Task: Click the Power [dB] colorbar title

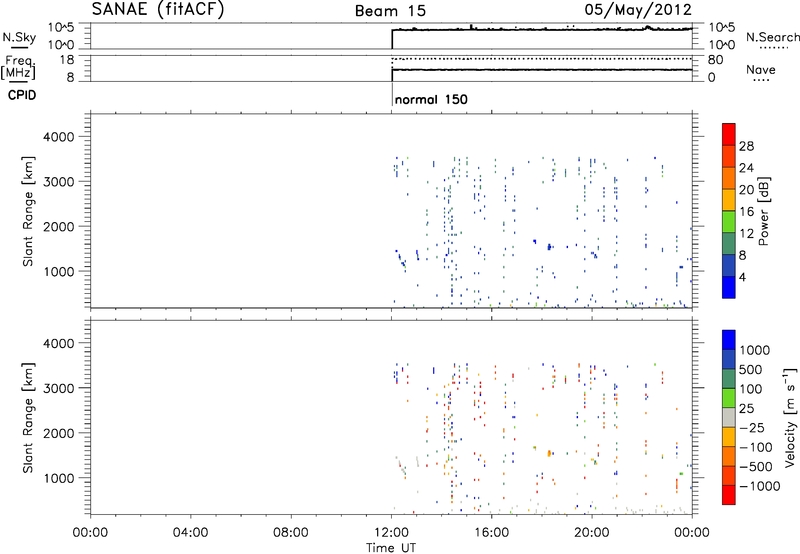Action: (763, 211)
